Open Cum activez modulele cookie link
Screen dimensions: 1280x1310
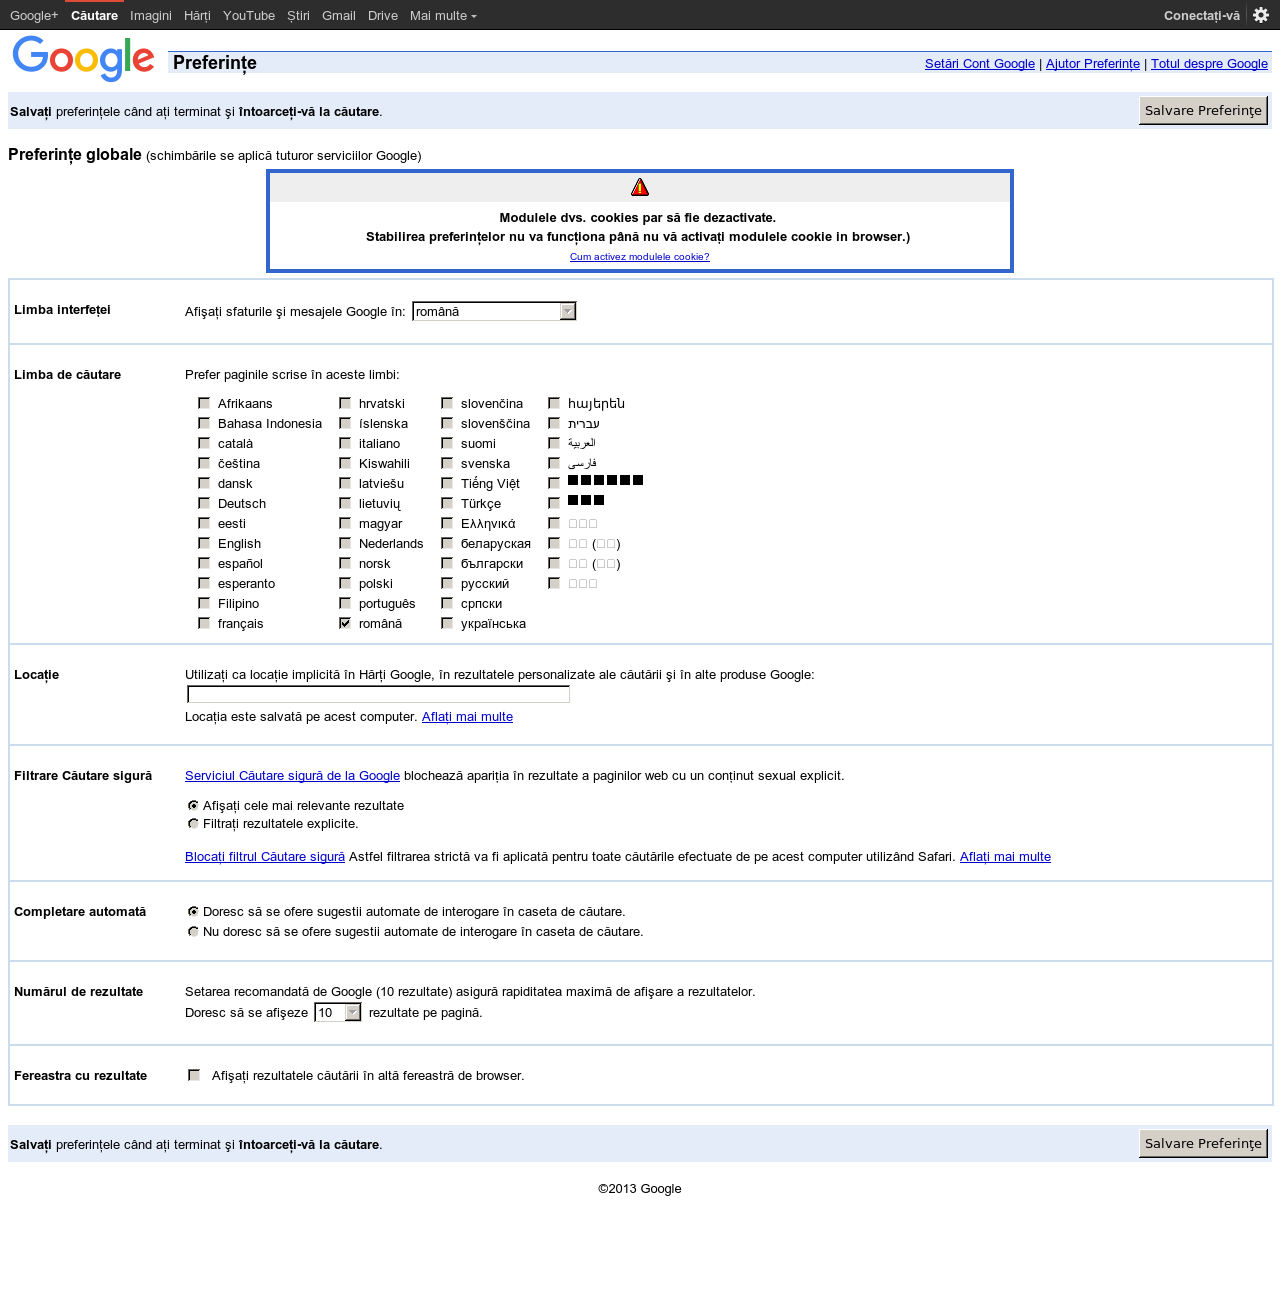click(640, 257)
